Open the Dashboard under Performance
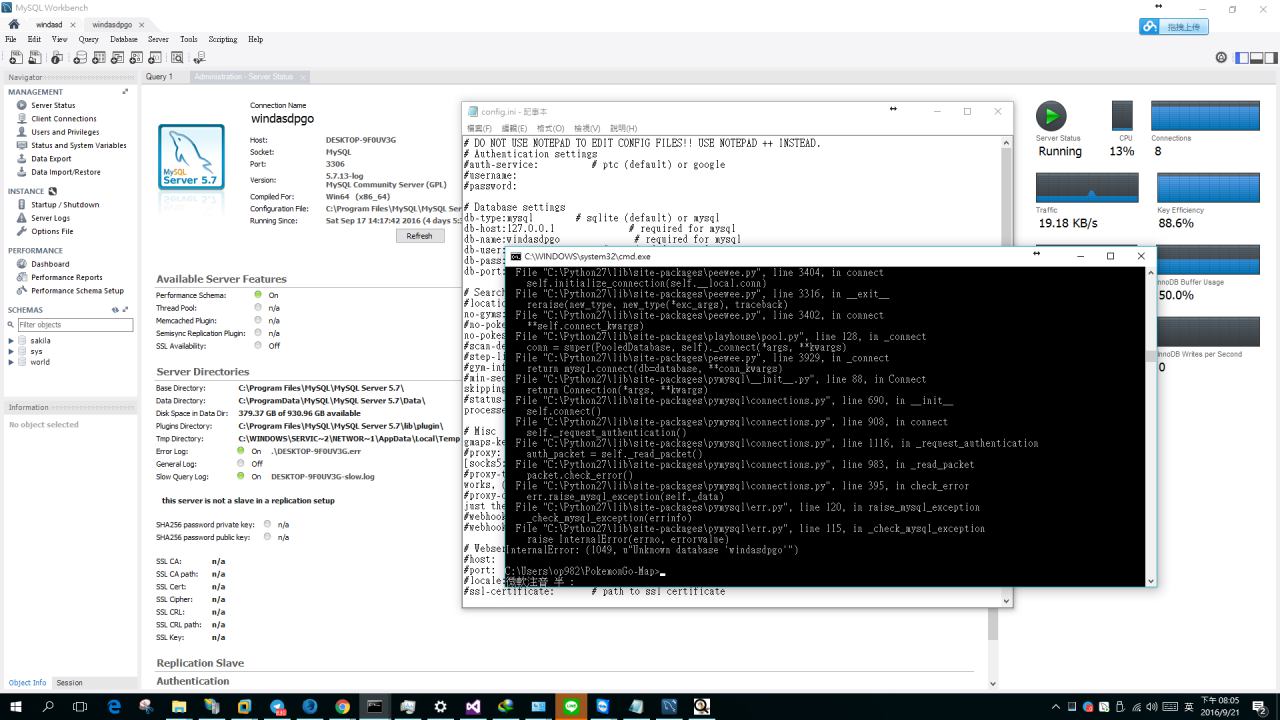Viewport: 1280px width, 720px height. 49,264
